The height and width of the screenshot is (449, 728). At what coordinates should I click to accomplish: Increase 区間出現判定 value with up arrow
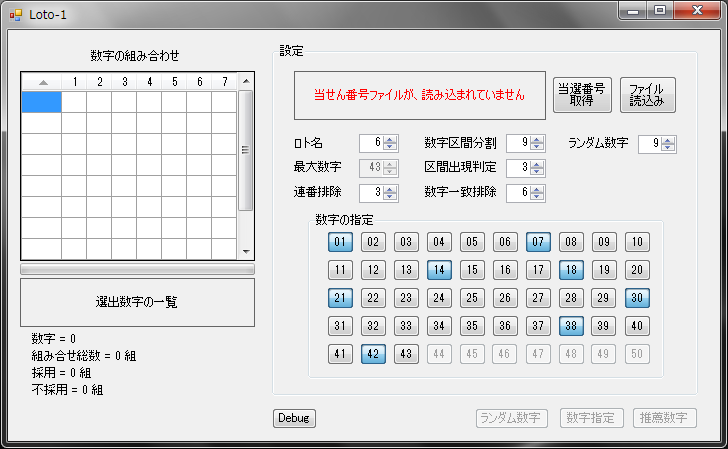coord(537,164)
